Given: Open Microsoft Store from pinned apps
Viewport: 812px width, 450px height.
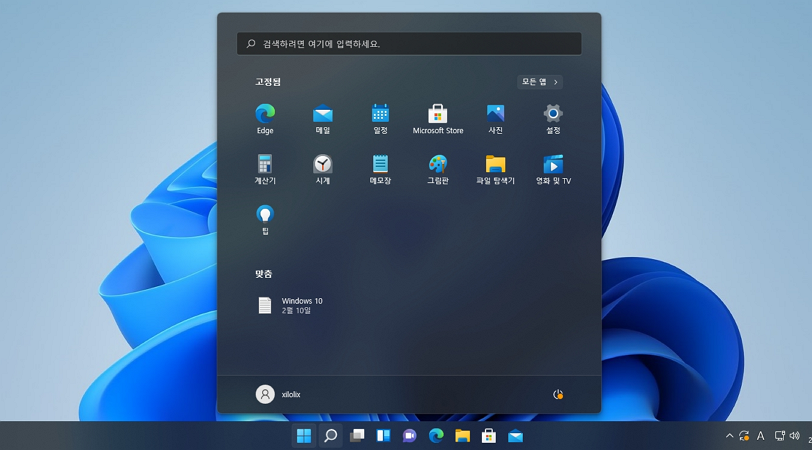Looking at the screenshot, I should [438, 119].
